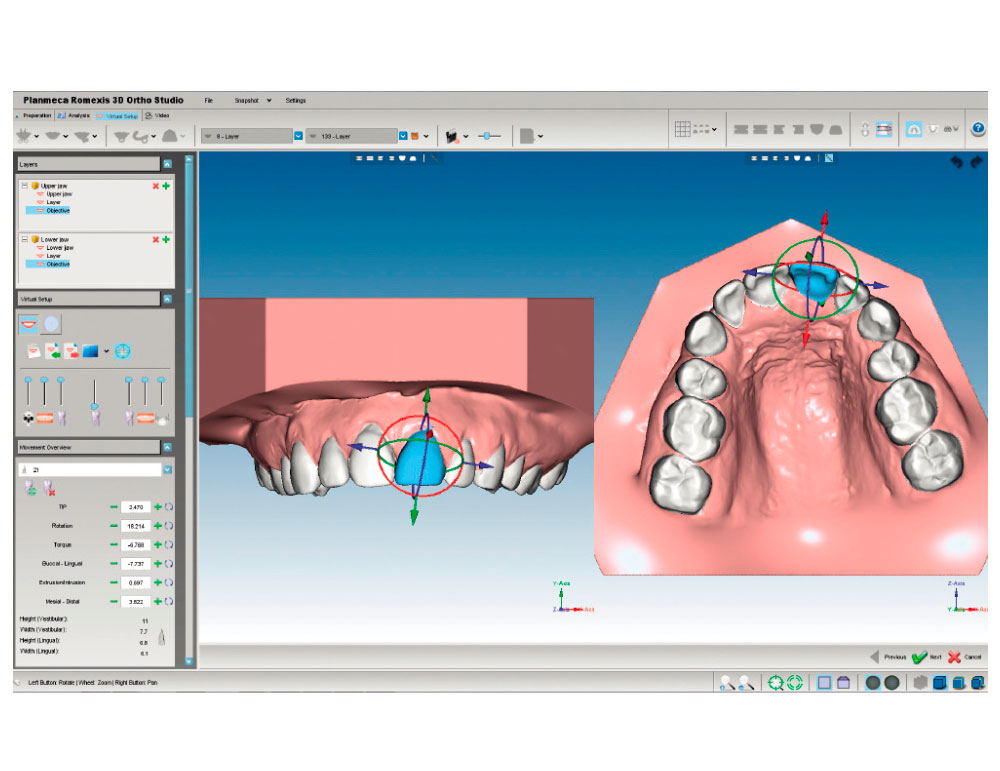
Task: Collapse the Virtual Setup panel
Action: pos(167,299)
